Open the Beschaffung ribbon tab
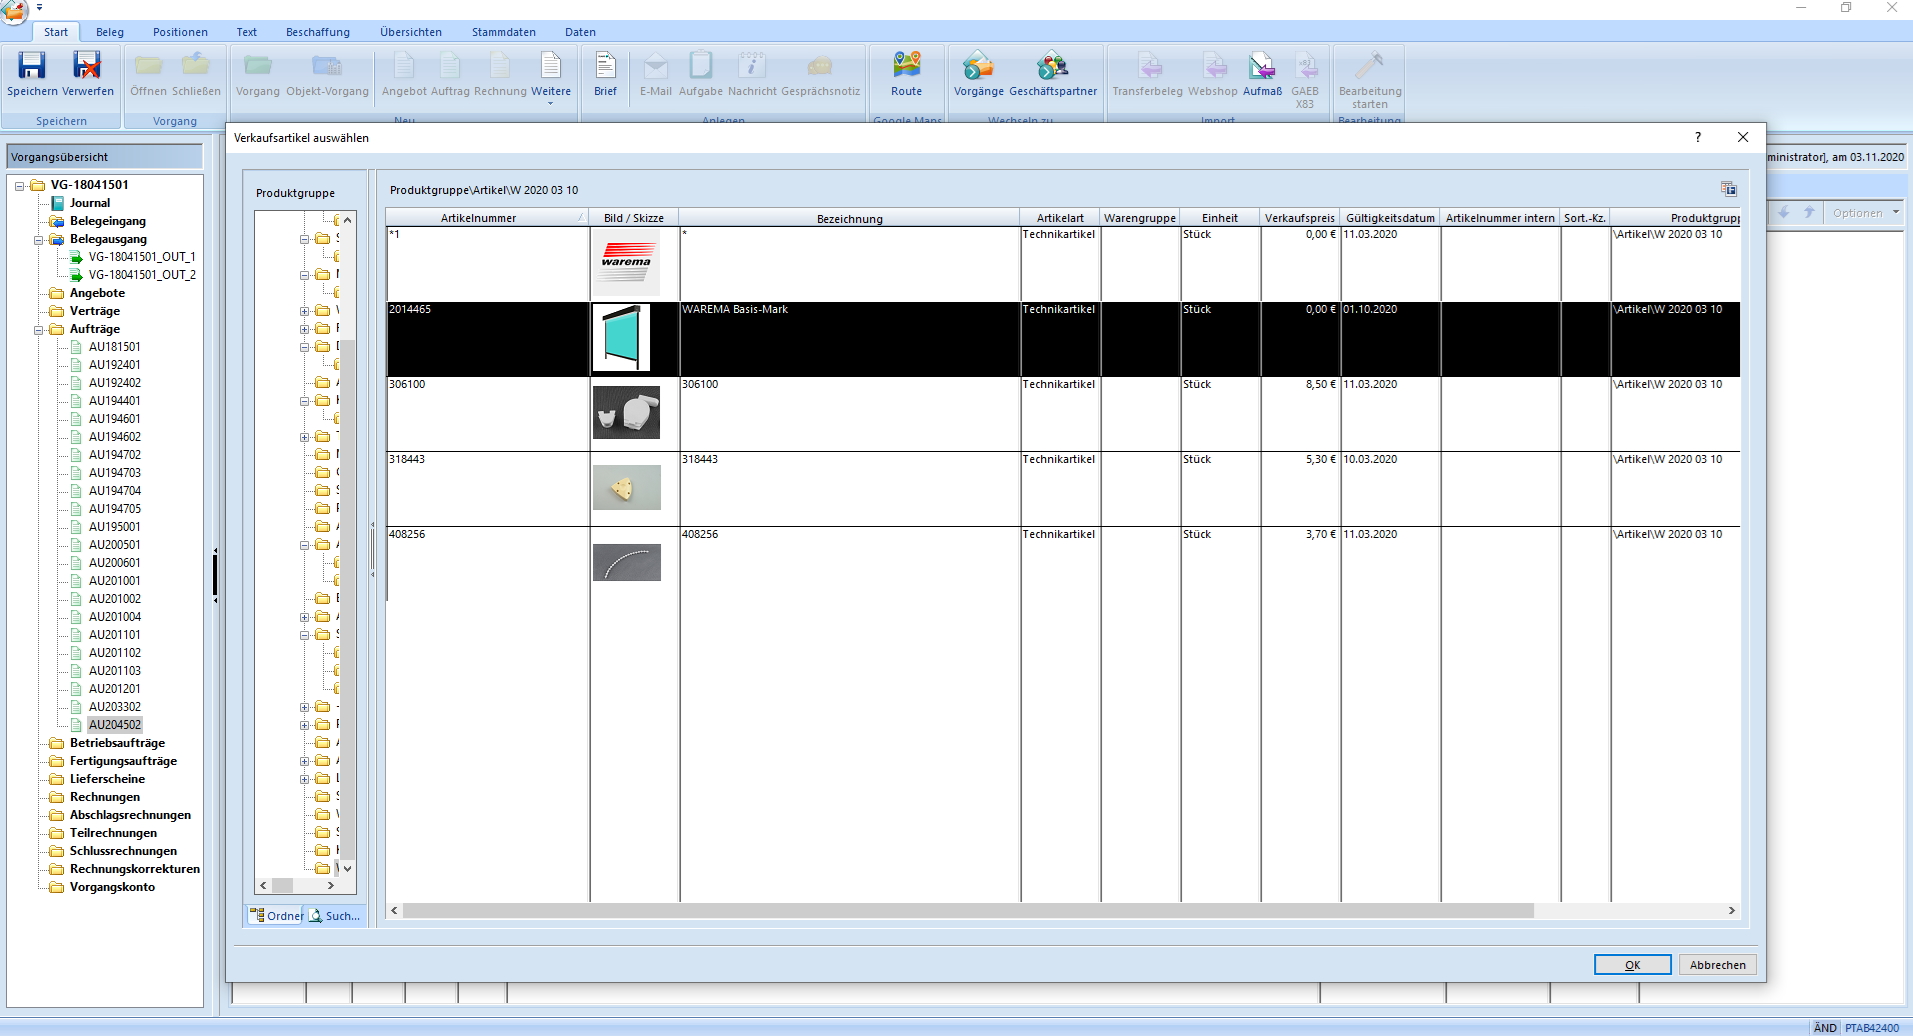 click(x=318, y=32)
